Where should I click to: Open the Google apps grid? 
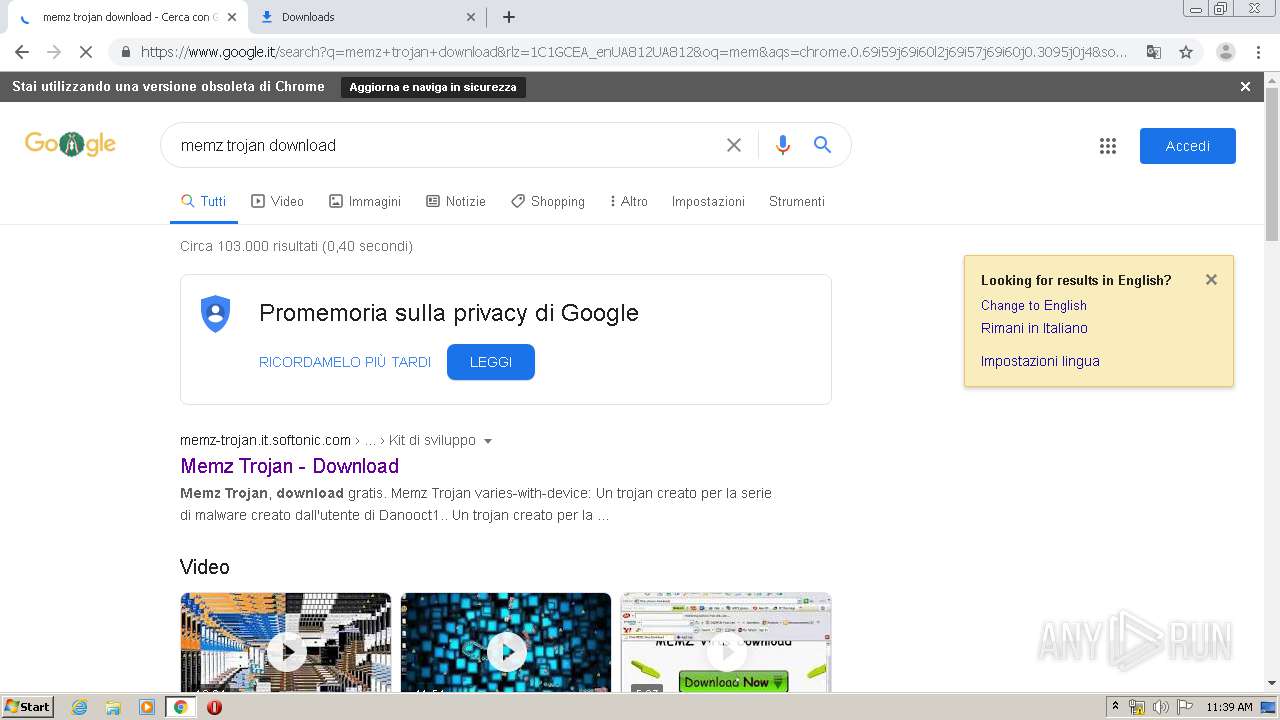tap(1108, 146)
